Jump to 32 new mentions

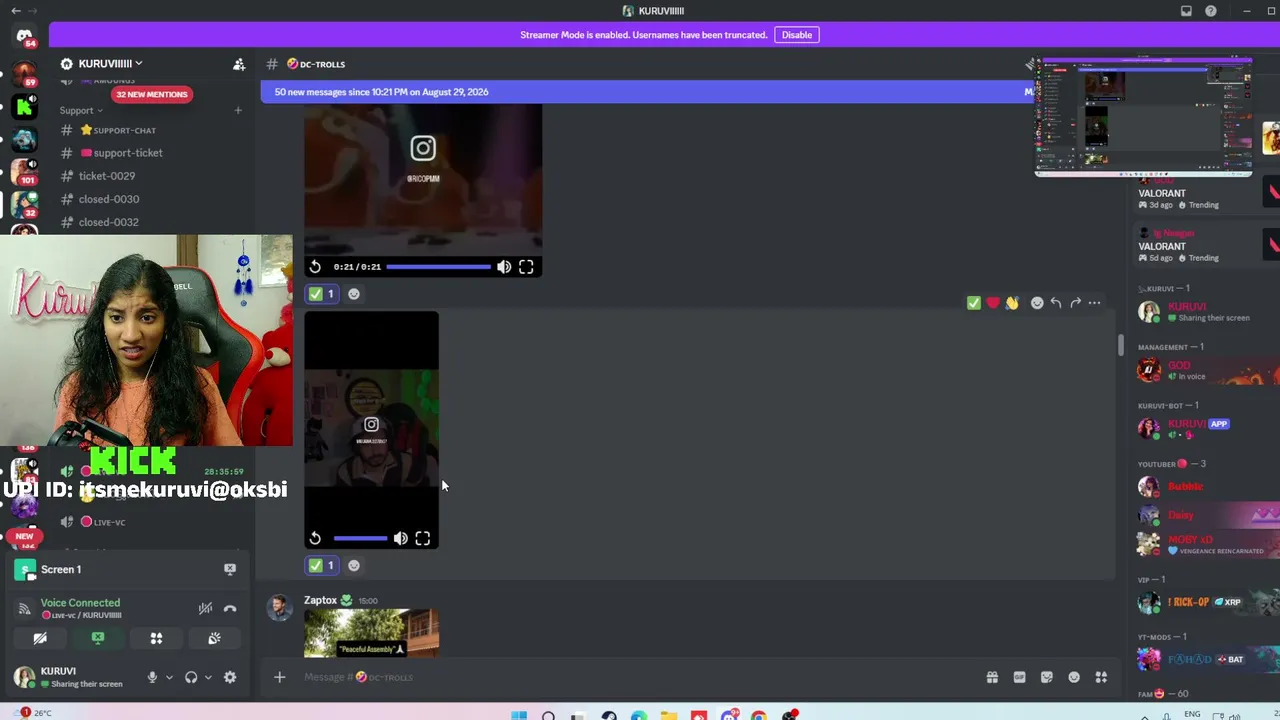pos(151,94)
